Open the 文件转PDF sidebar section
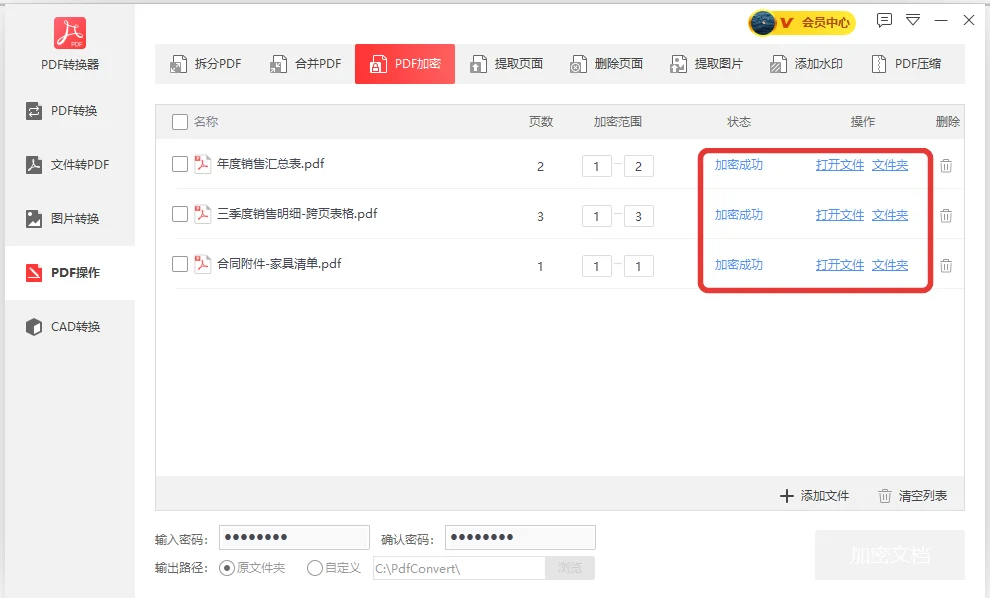 (x=70, y=165)
